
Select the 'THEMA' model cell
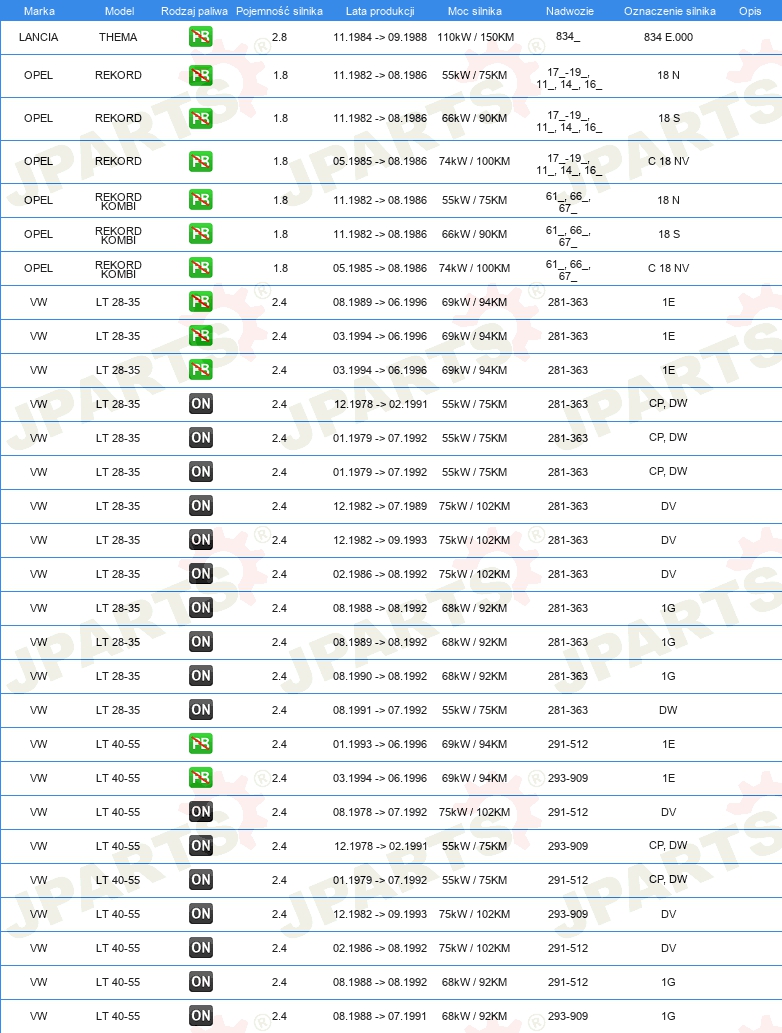[119, 38]
